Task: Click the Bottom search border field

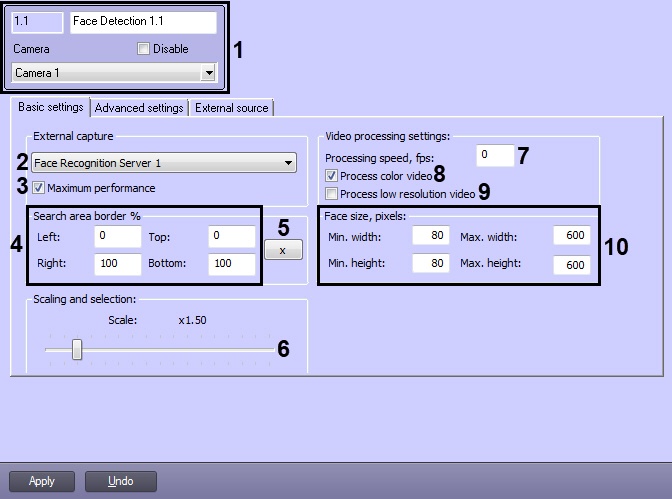Action: (x=231, y=264)
